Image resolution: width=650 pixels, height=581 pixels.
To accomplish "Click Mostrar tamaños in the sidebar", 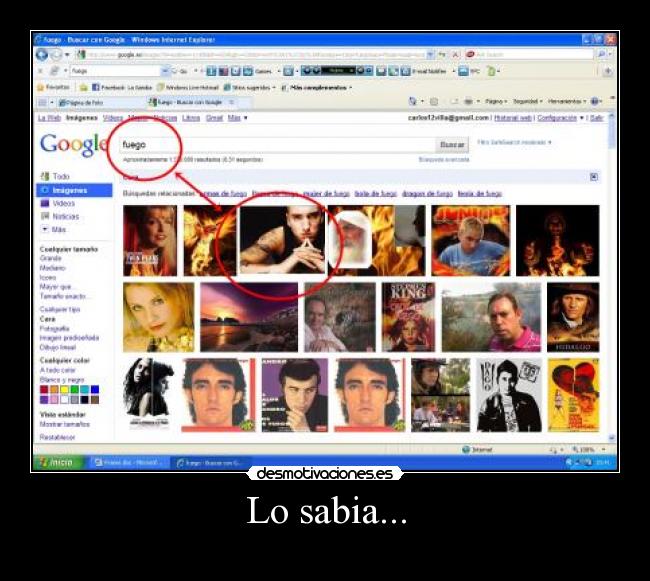I will 65,424.
